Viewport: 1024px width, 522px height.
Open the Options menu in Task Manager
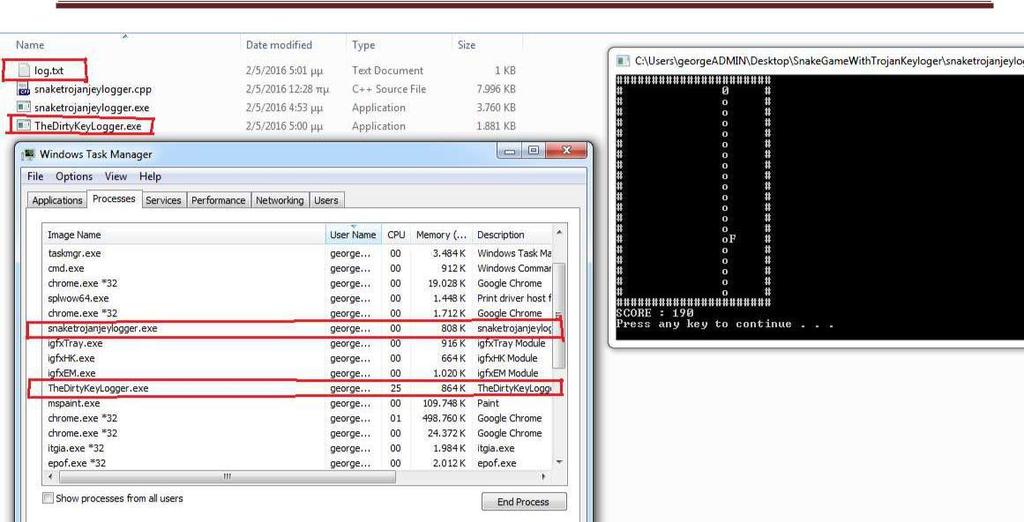point(74,176)
